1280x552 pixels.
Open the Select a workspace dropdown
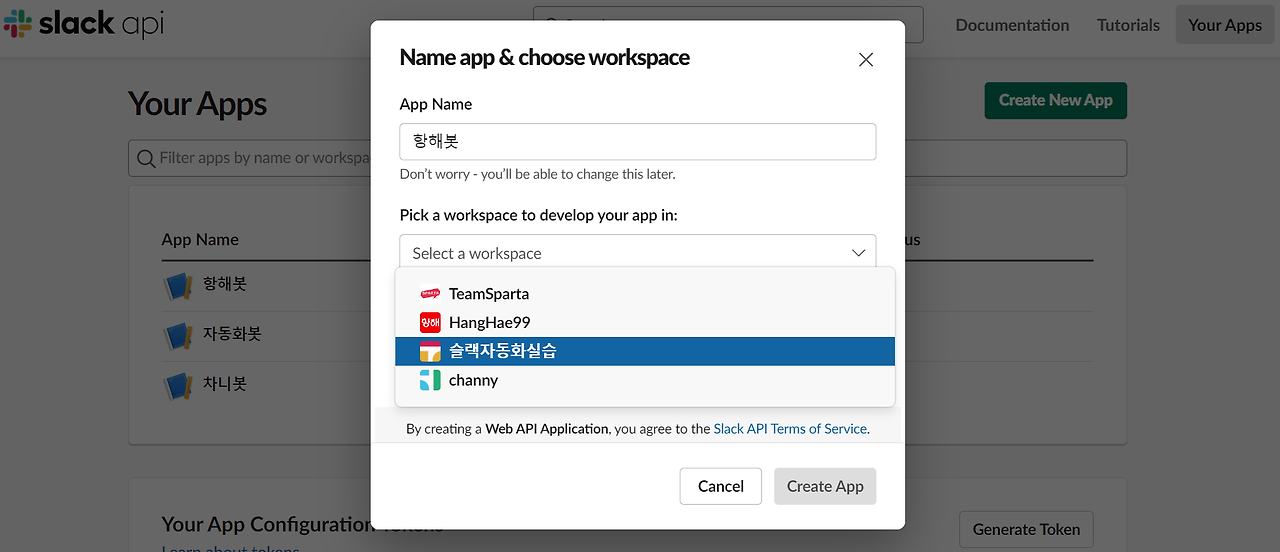638,253
